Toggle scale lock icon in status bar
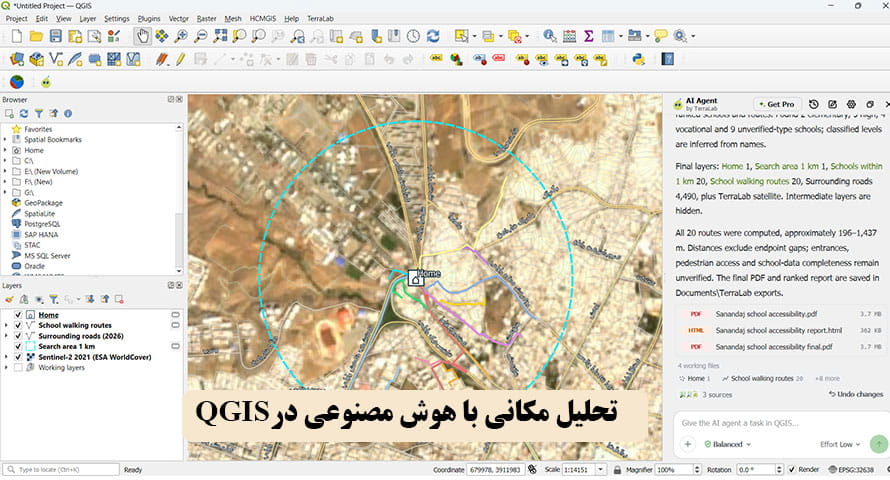 tap(617, 470)
